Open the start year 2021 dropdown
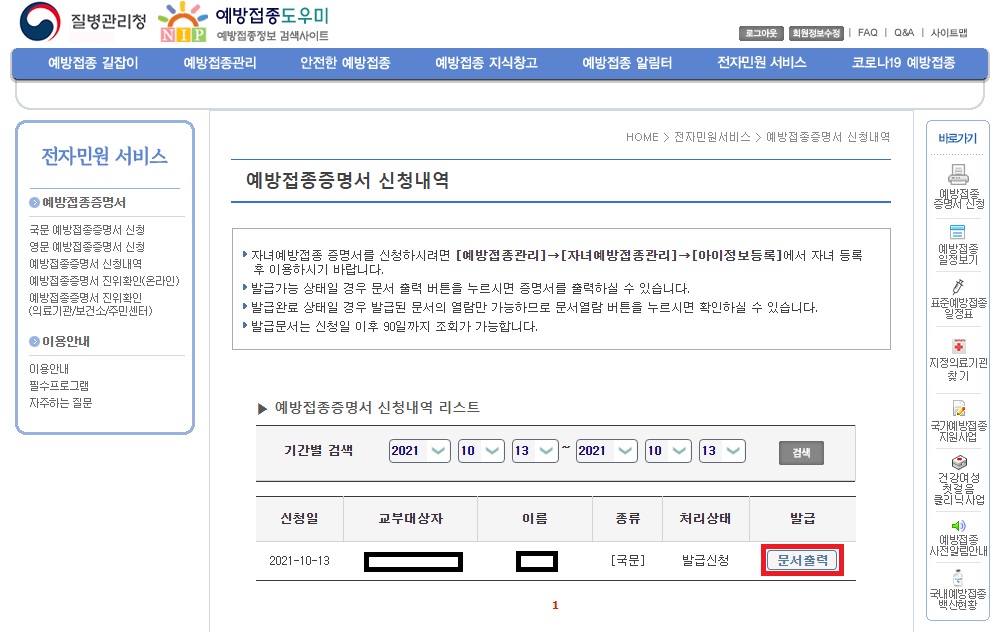This screenshot has width=1004, height=632. click(419, 451)
